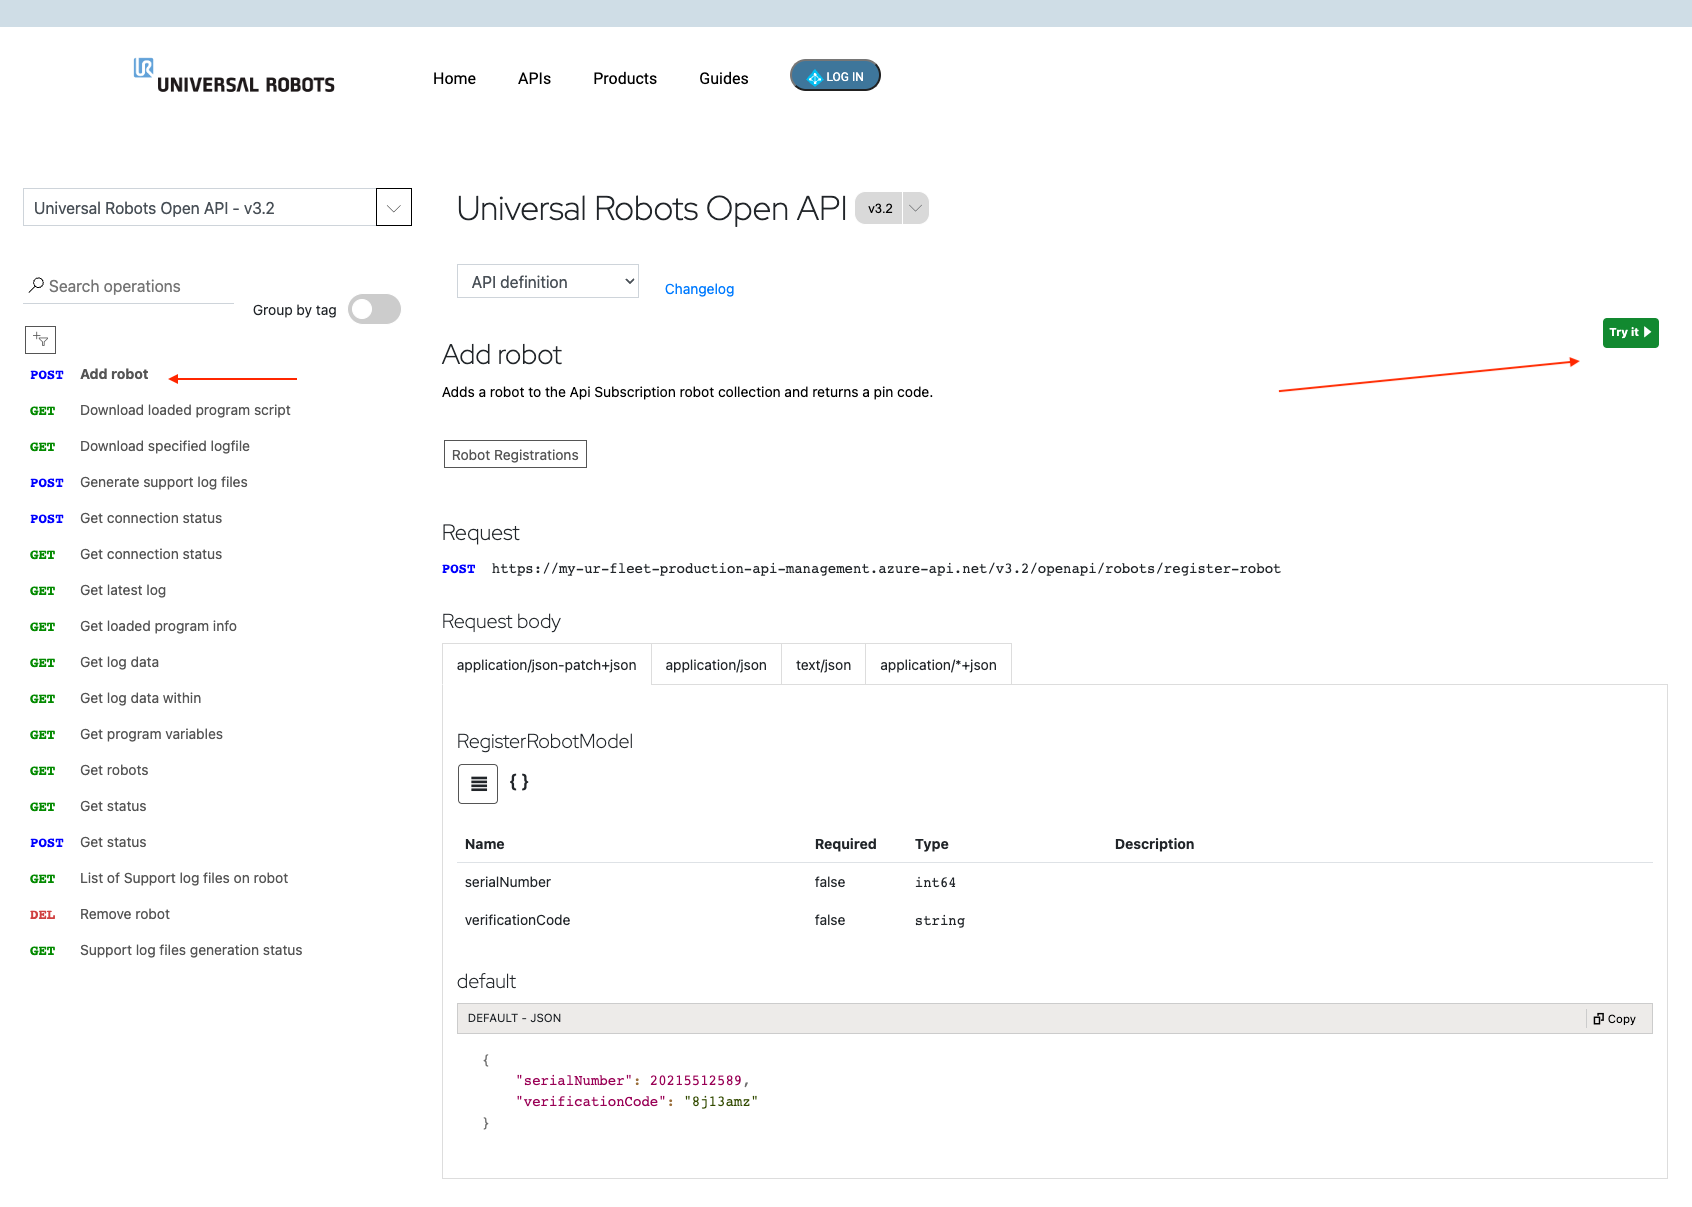Open the Changelog link
The image size is (1692, 1207).
[699, 289]
